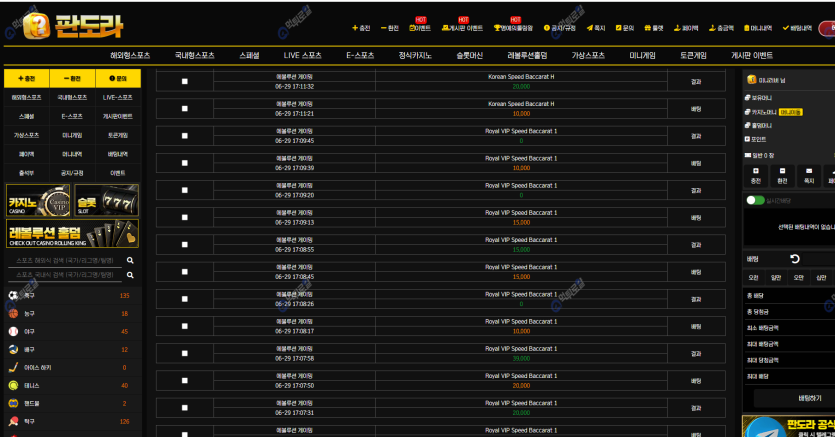
Task: Select the basketball 농구 icon in sidebar
Action: pos(13,314)
